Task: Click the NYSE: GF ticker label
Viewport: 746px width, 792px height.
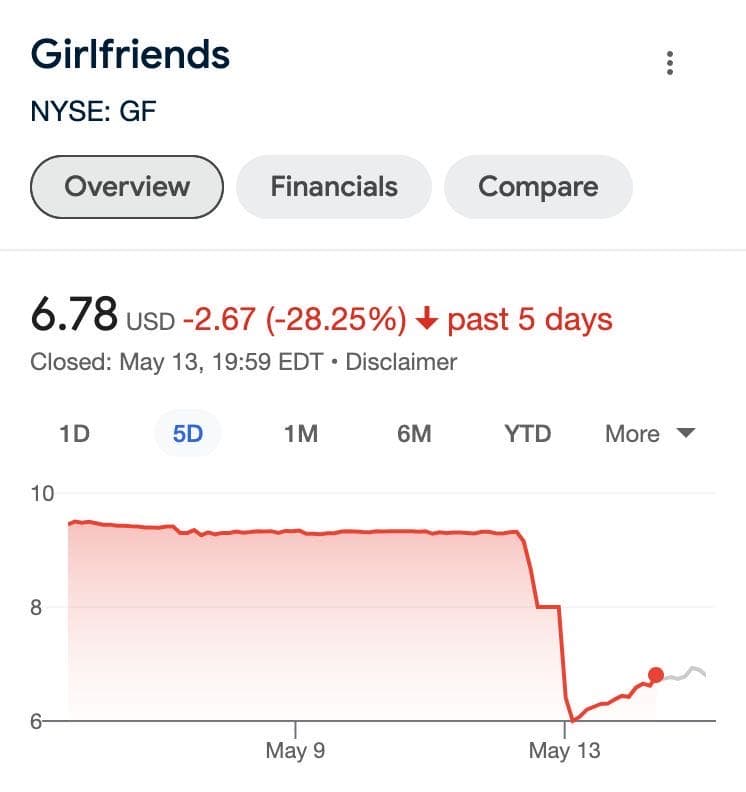Action: (x=94, y=111)
